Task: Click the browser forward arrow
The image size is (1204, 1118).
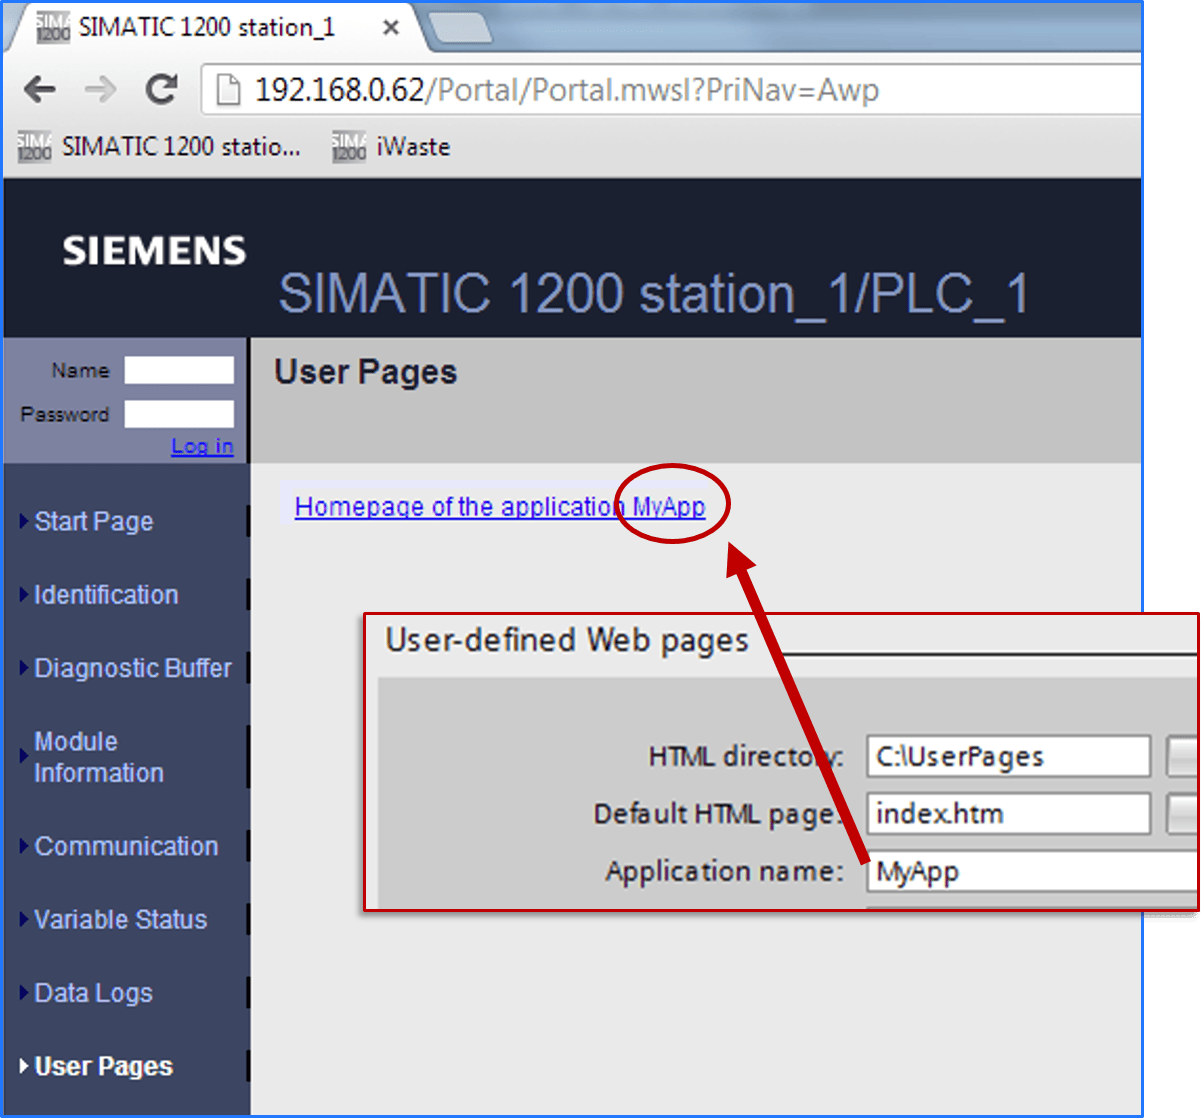Action: click(x=100, y=90)
